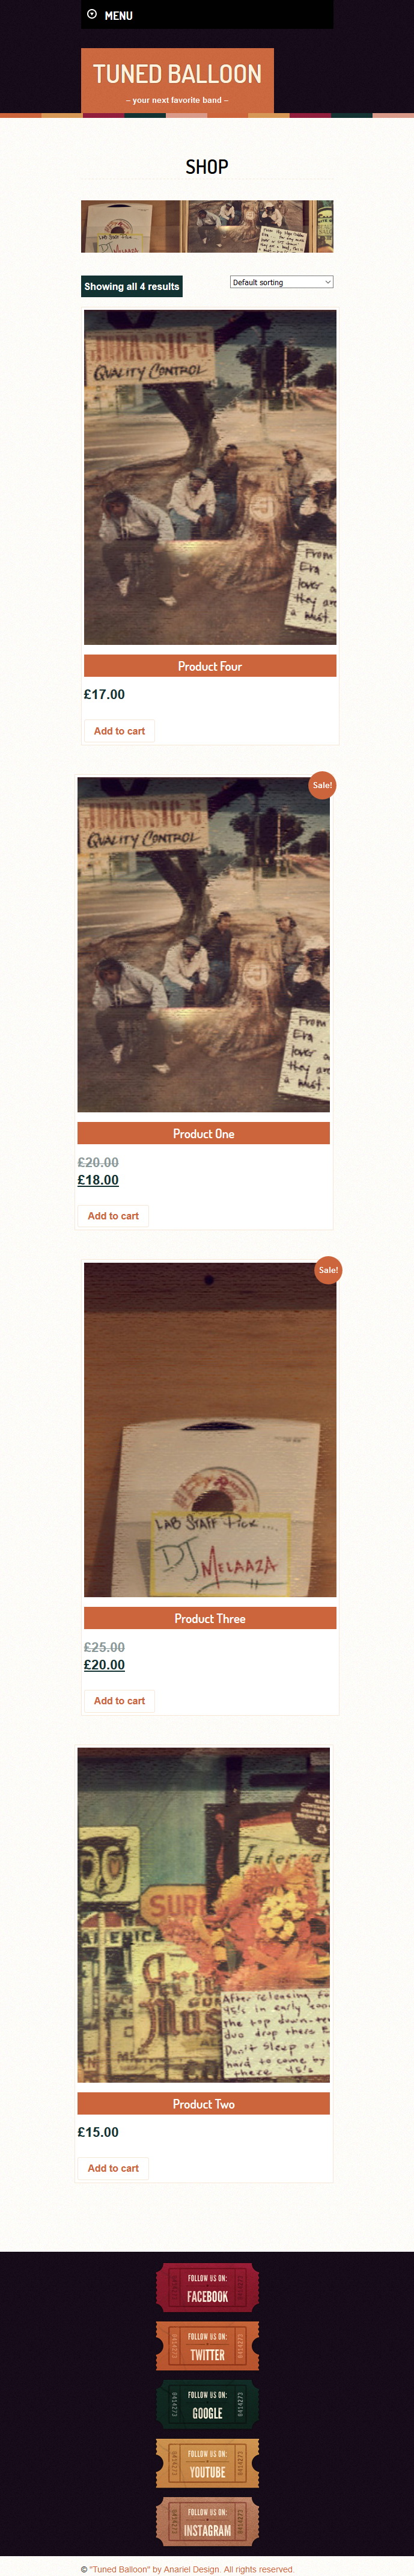Viewport: 414px width, 2576px height.
Task: Click the Tuned Balloon site title
Action: (x=177, y=74)
